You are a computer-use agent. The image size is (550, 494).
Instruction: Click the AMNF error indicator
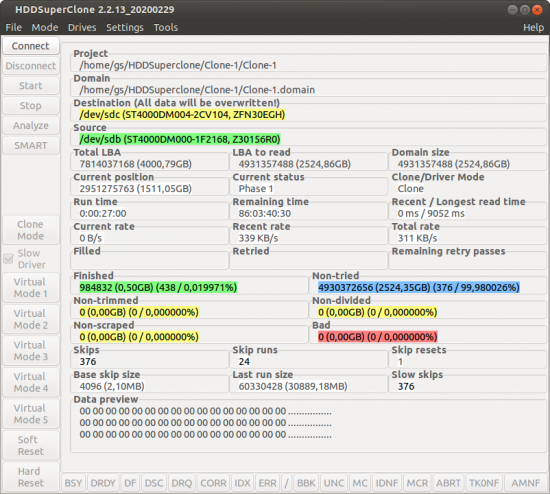pyautogui.click(x=525, y=483)
